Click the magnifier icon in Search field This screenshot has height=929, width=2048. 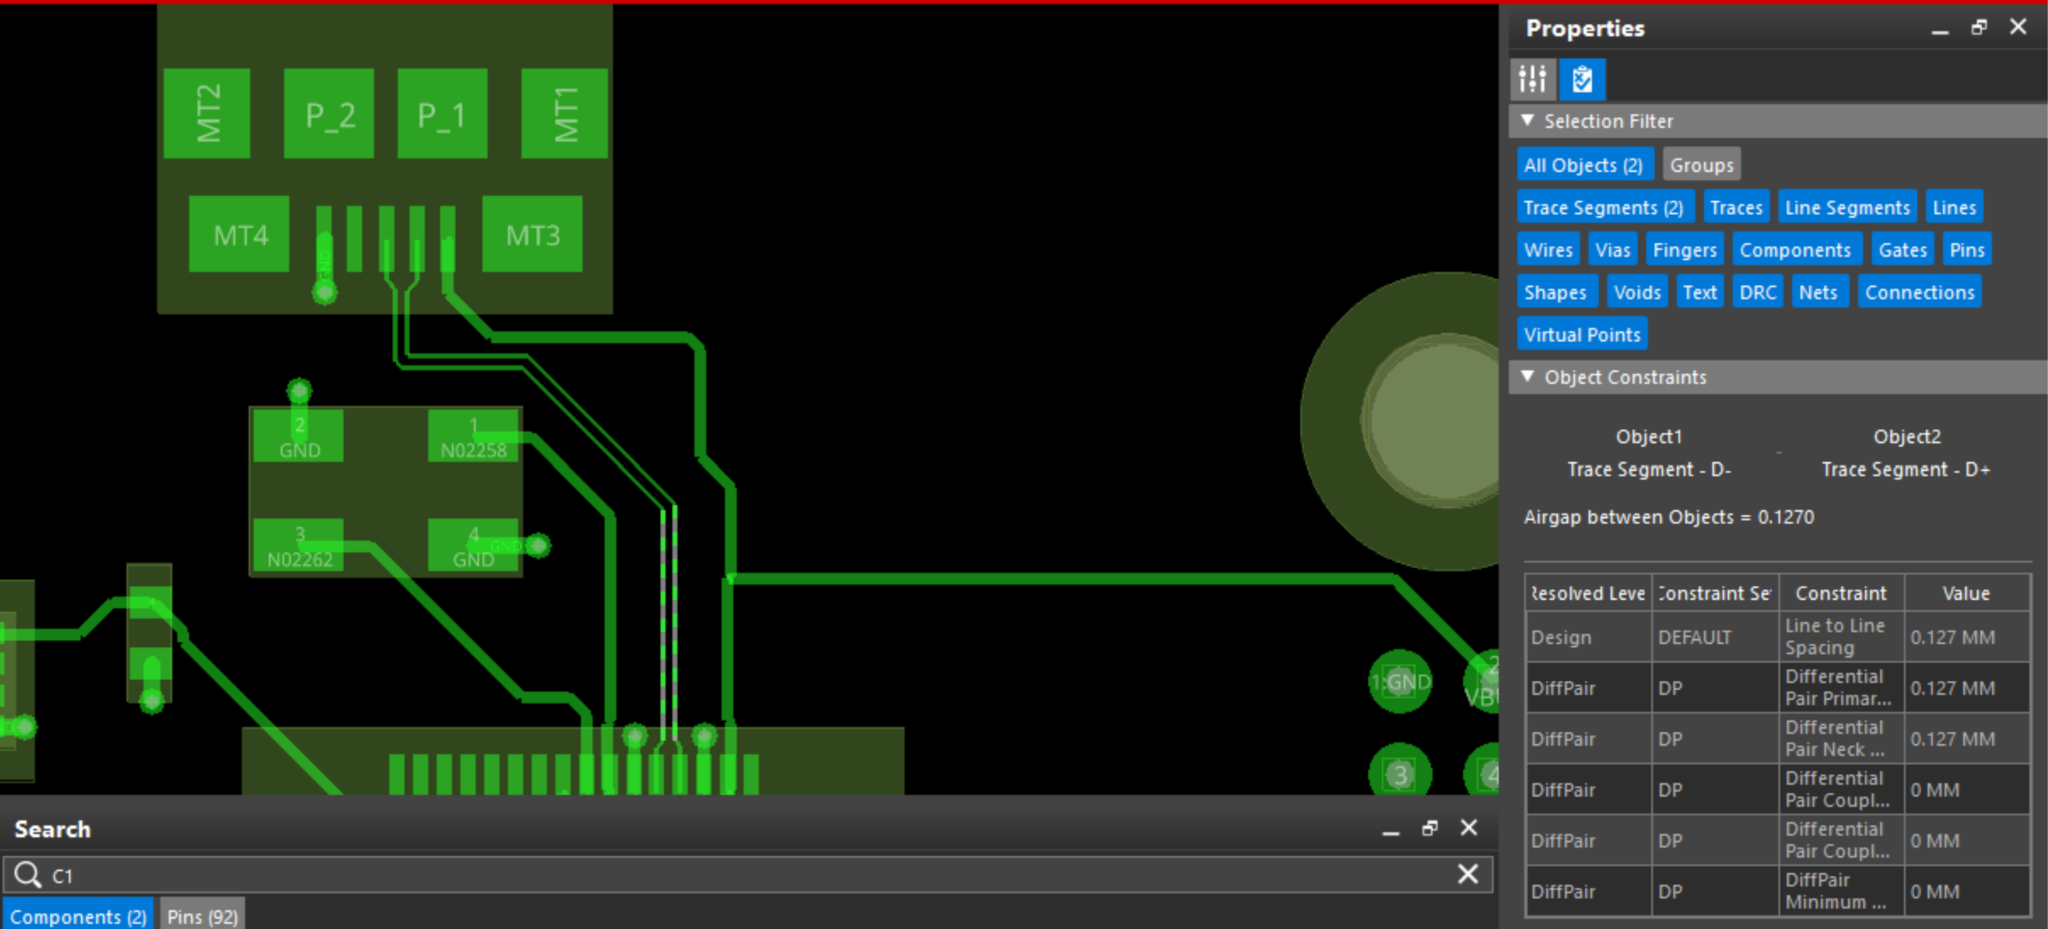pyautogui.click(x=27, y=874)
